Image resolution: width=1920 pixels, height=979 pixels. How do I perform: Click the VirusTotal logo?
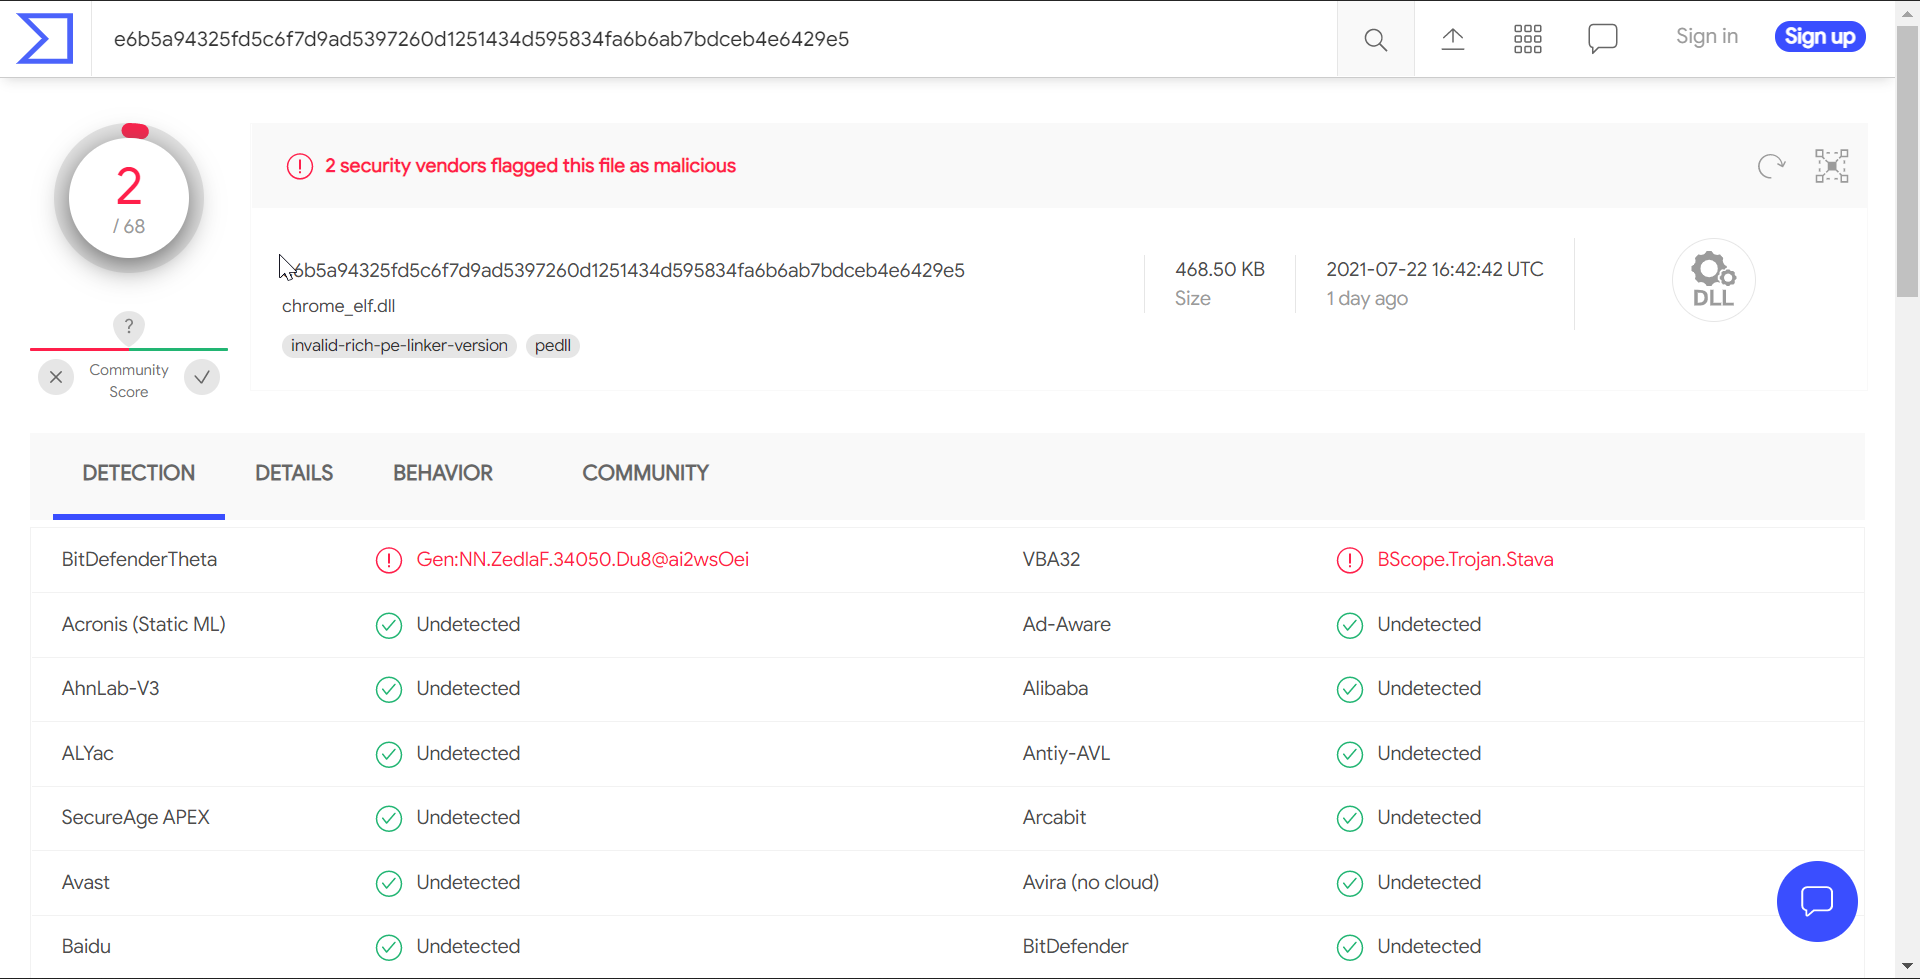pos(45,38)
